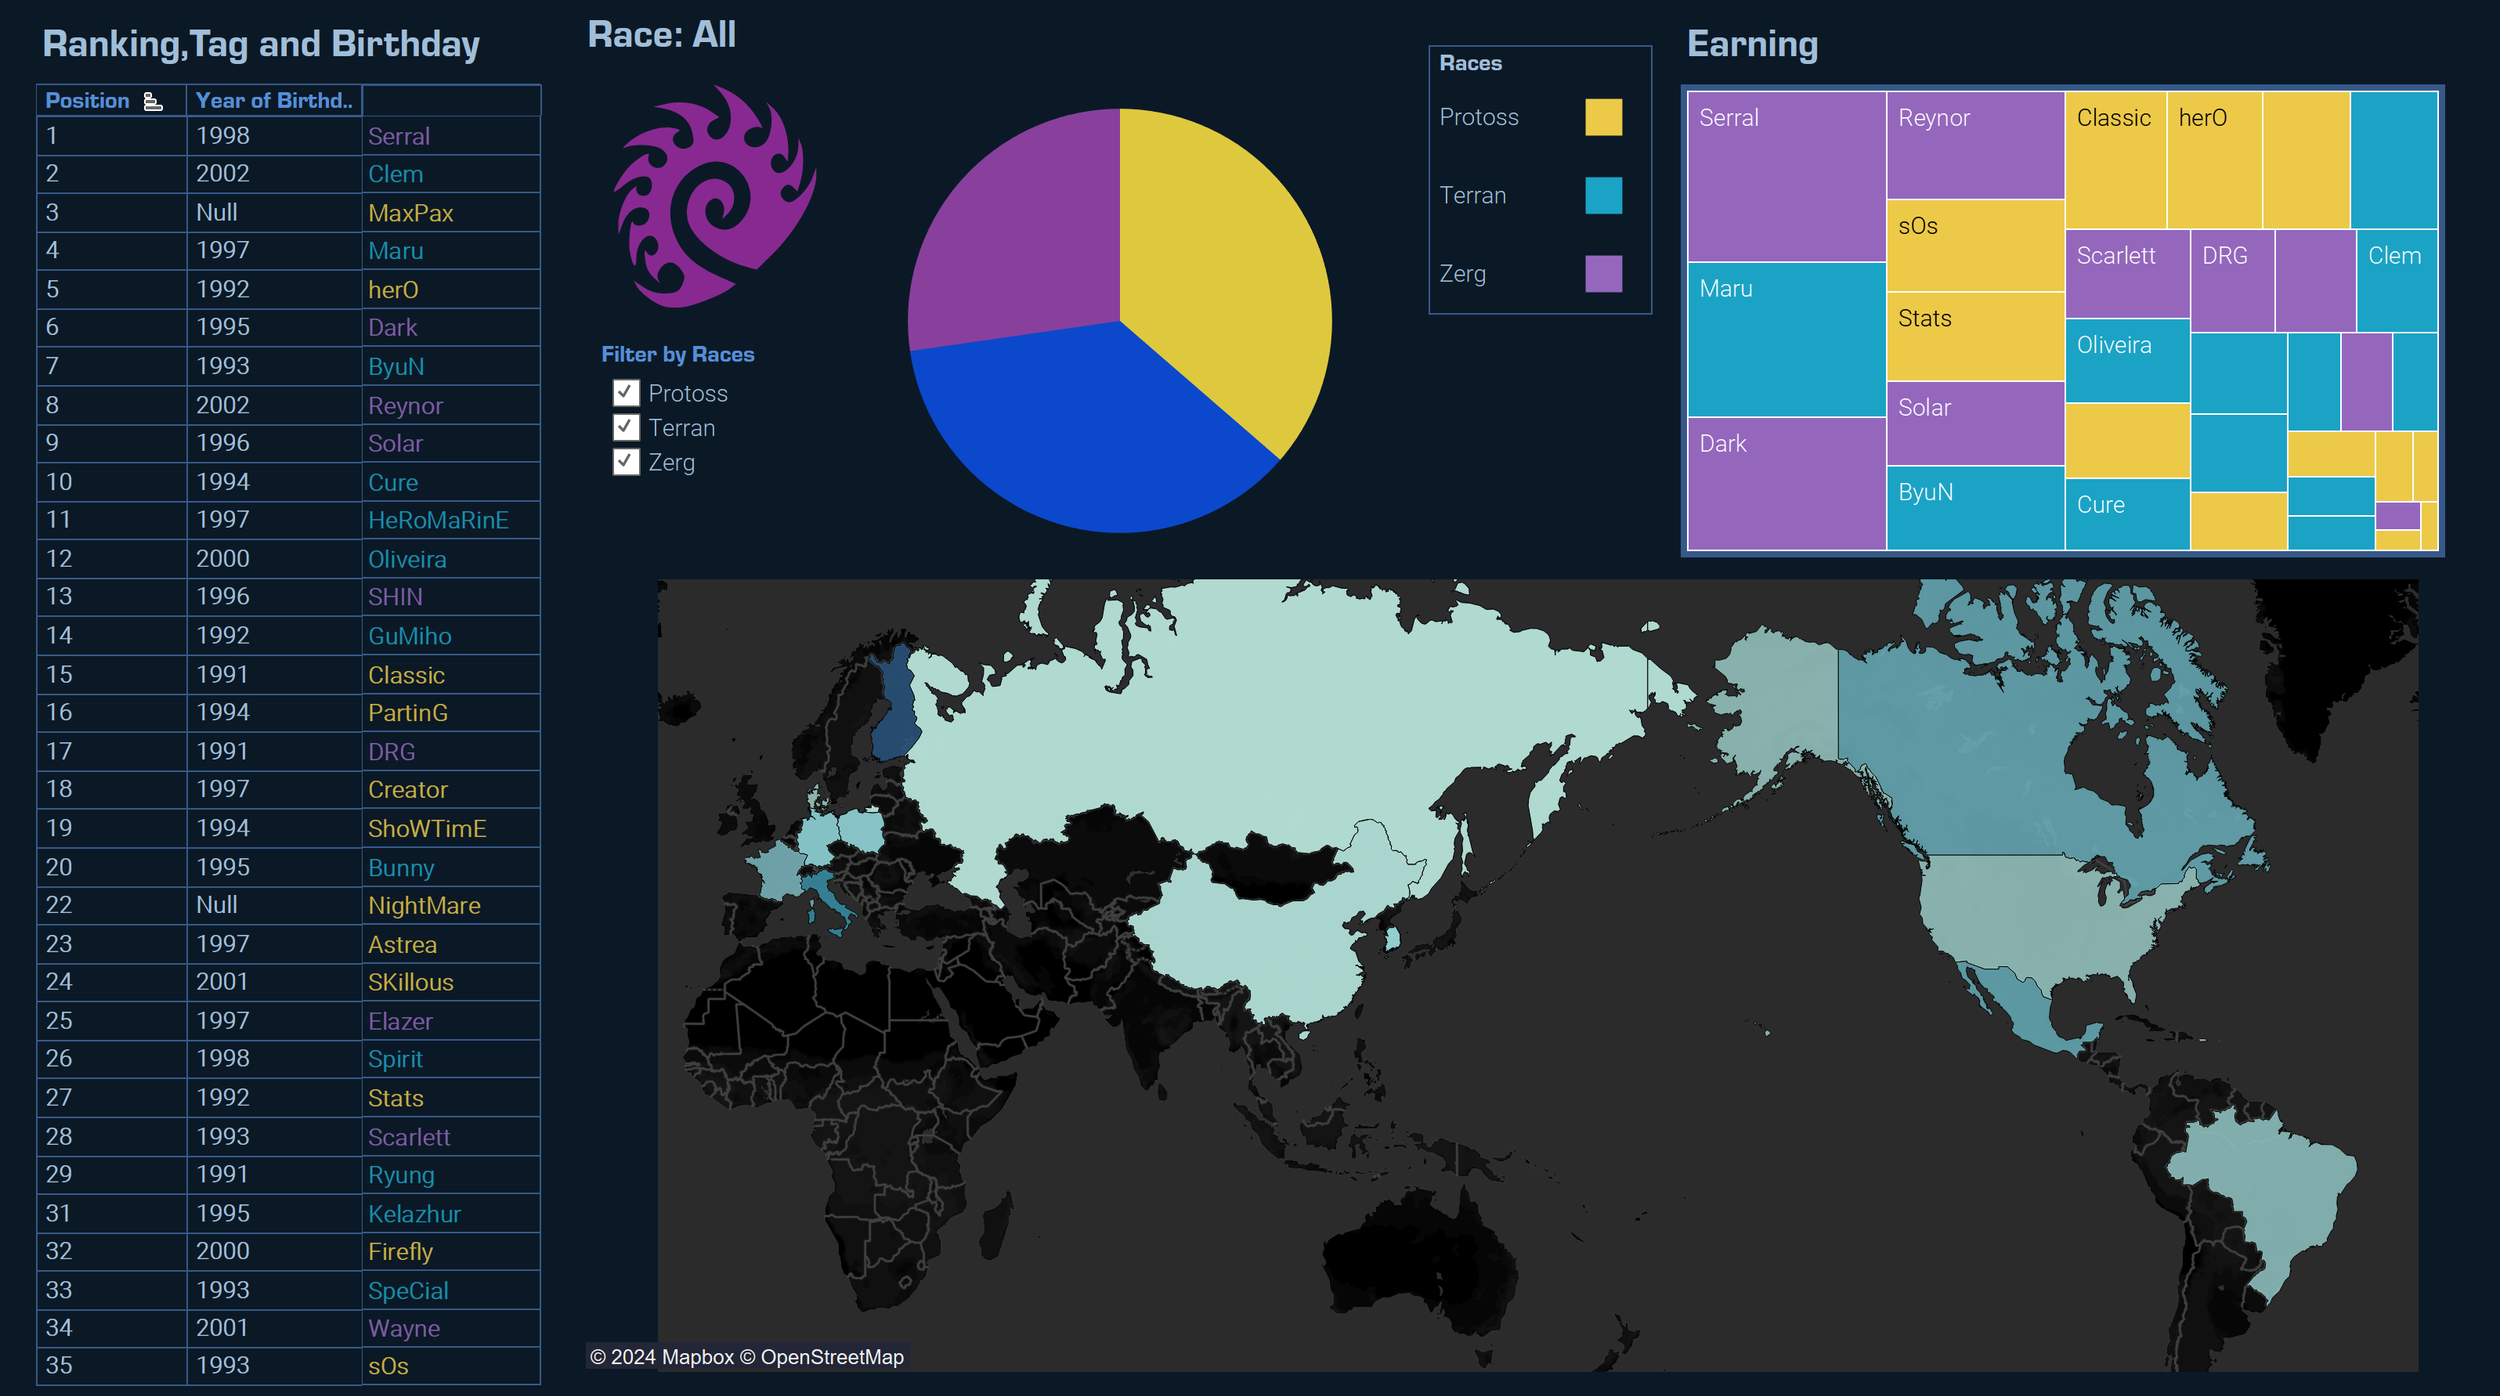The image size is (2500, 1396).
Task: Select the DRG tile in Earning treemap
Action: [2232, 281]
